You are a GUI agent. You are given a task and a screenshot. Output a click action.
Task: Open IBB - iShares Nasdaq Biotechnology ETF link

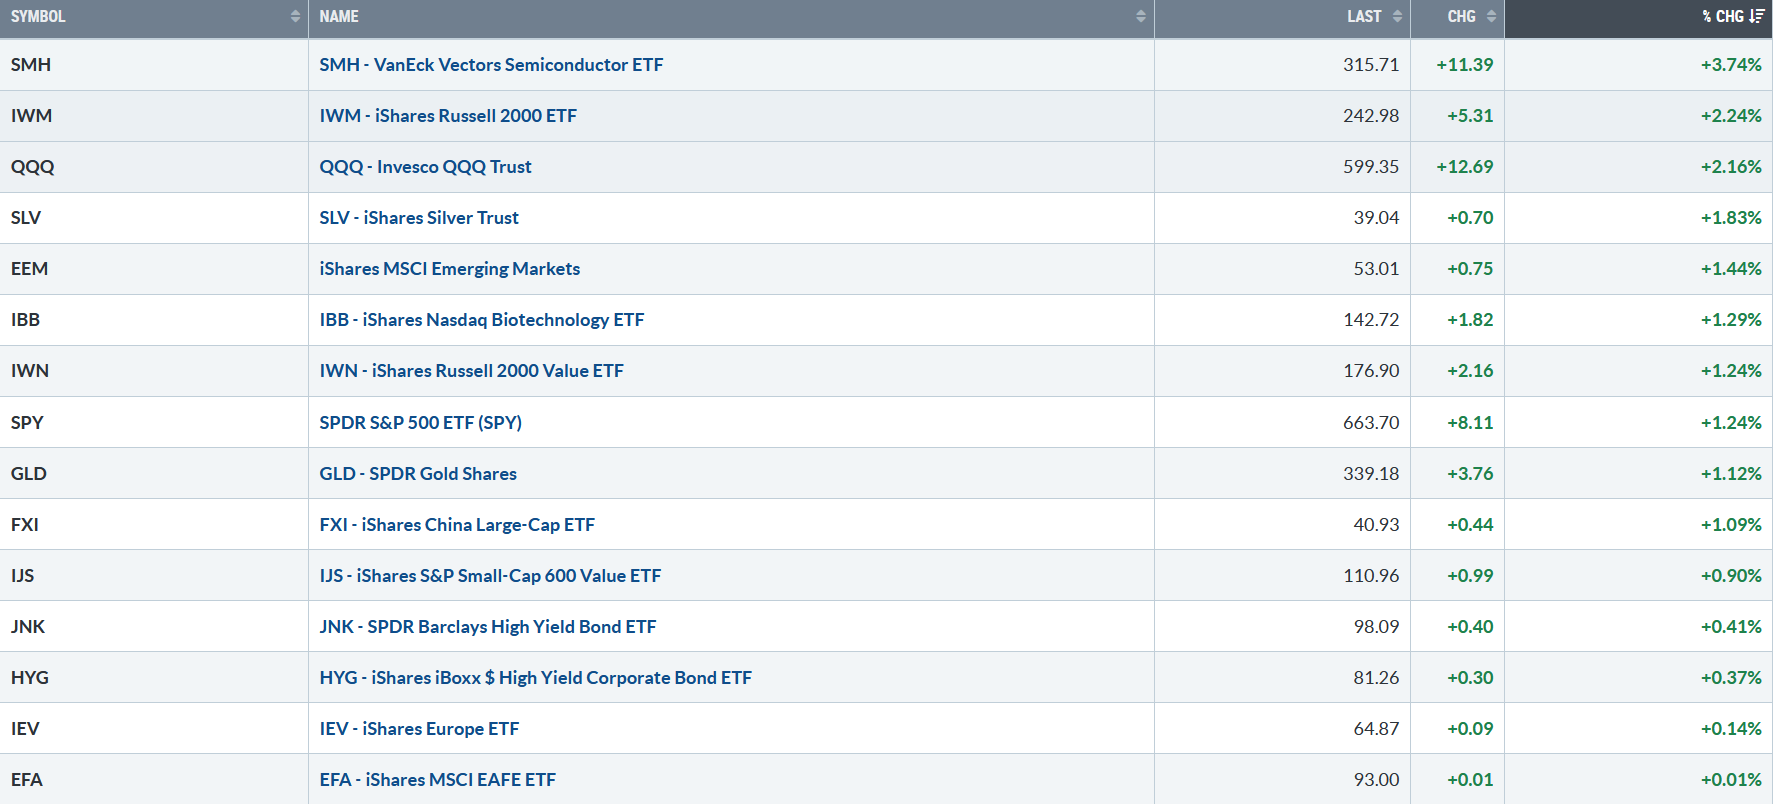481,320
